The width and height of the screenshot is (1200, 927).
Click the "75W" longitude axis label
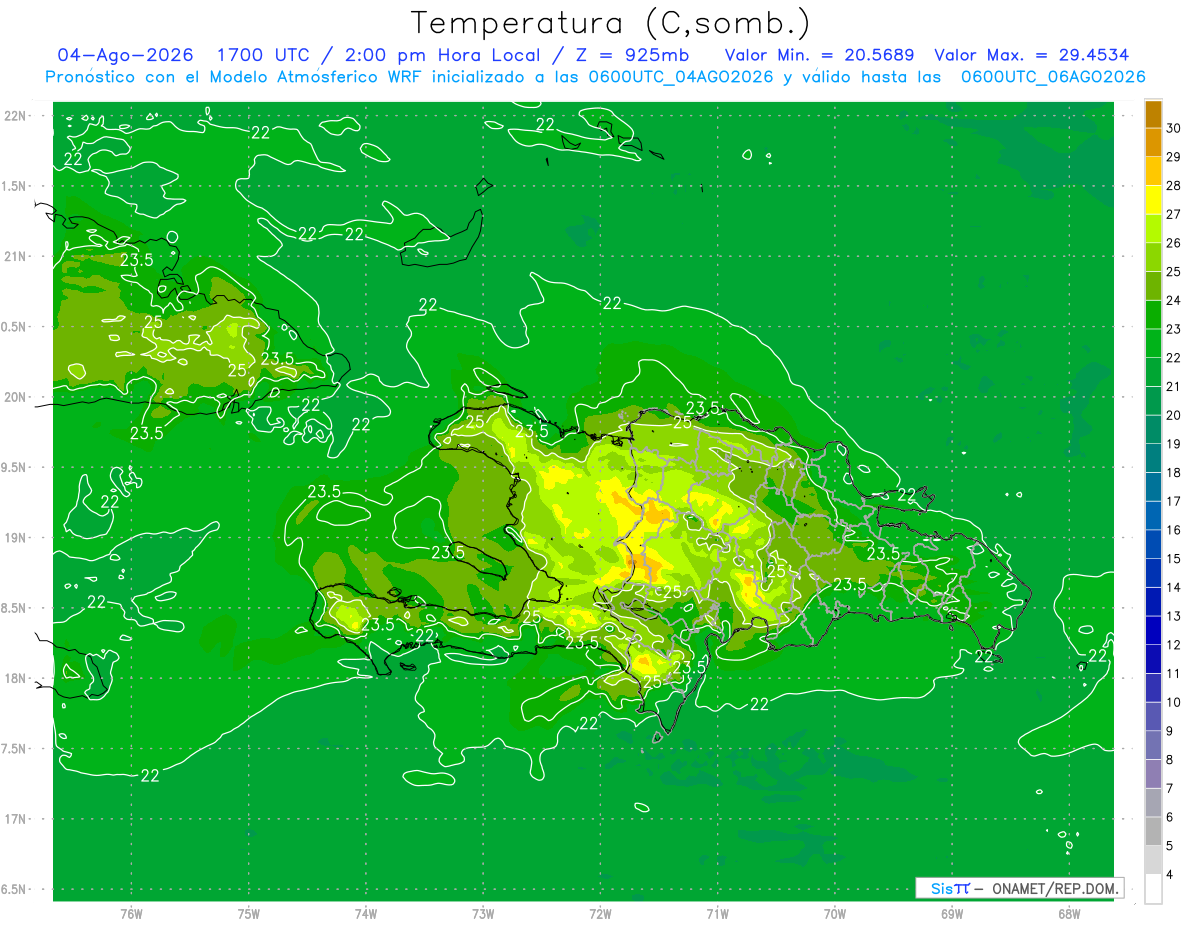(x=249, y=914)
